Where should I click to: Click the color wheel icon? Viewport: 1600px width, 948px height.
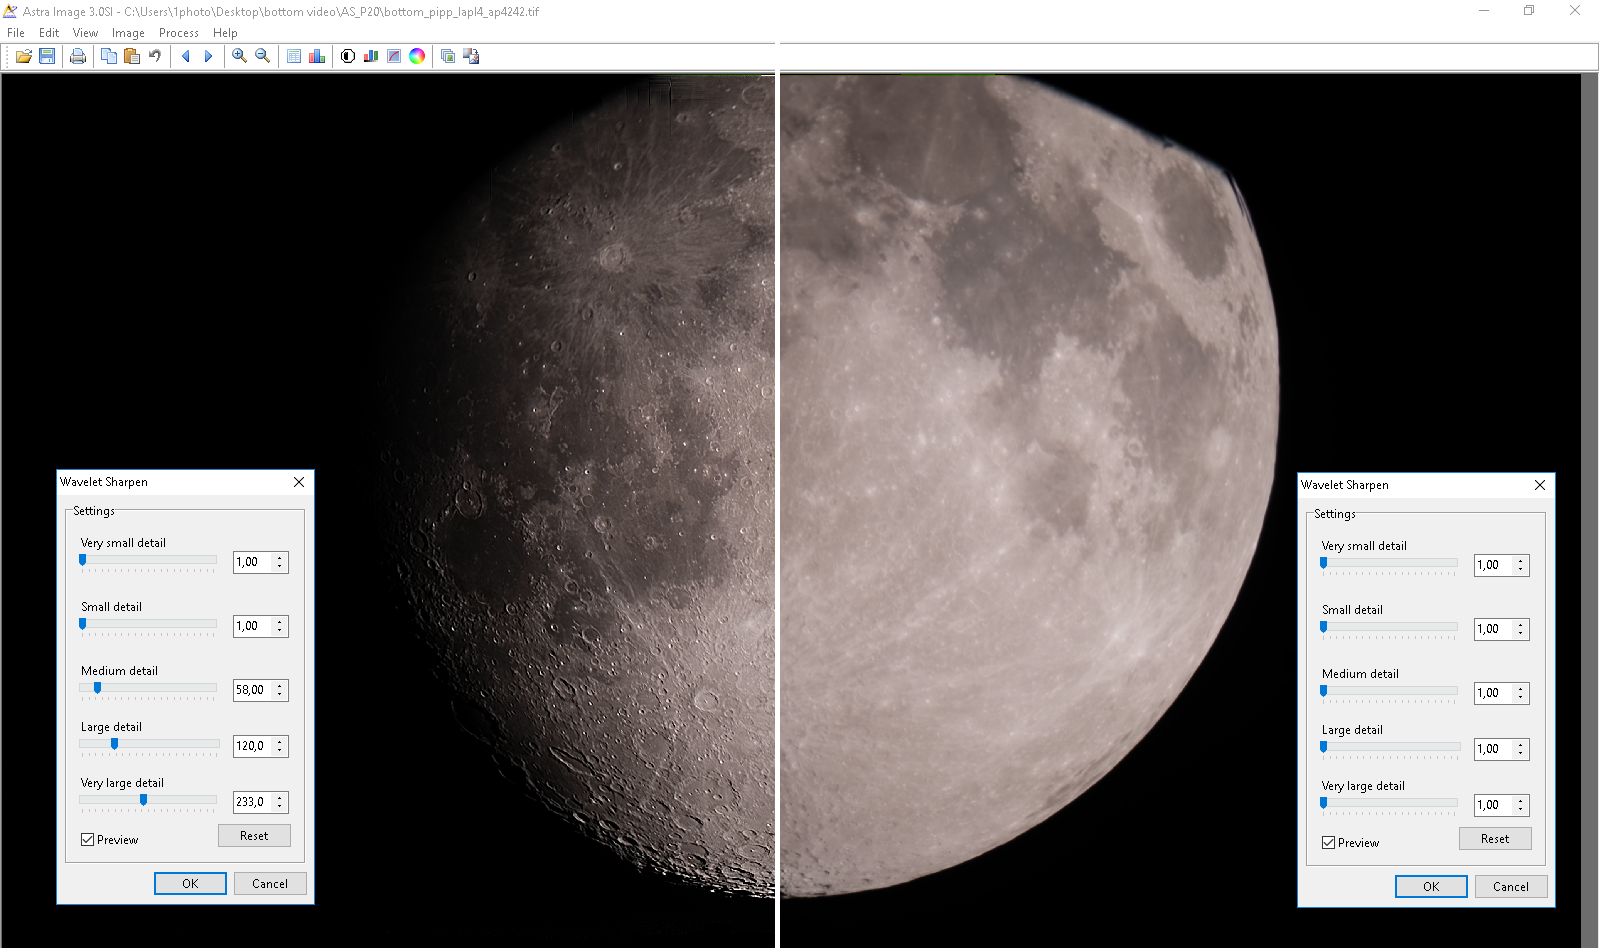(x=417, y=57)
